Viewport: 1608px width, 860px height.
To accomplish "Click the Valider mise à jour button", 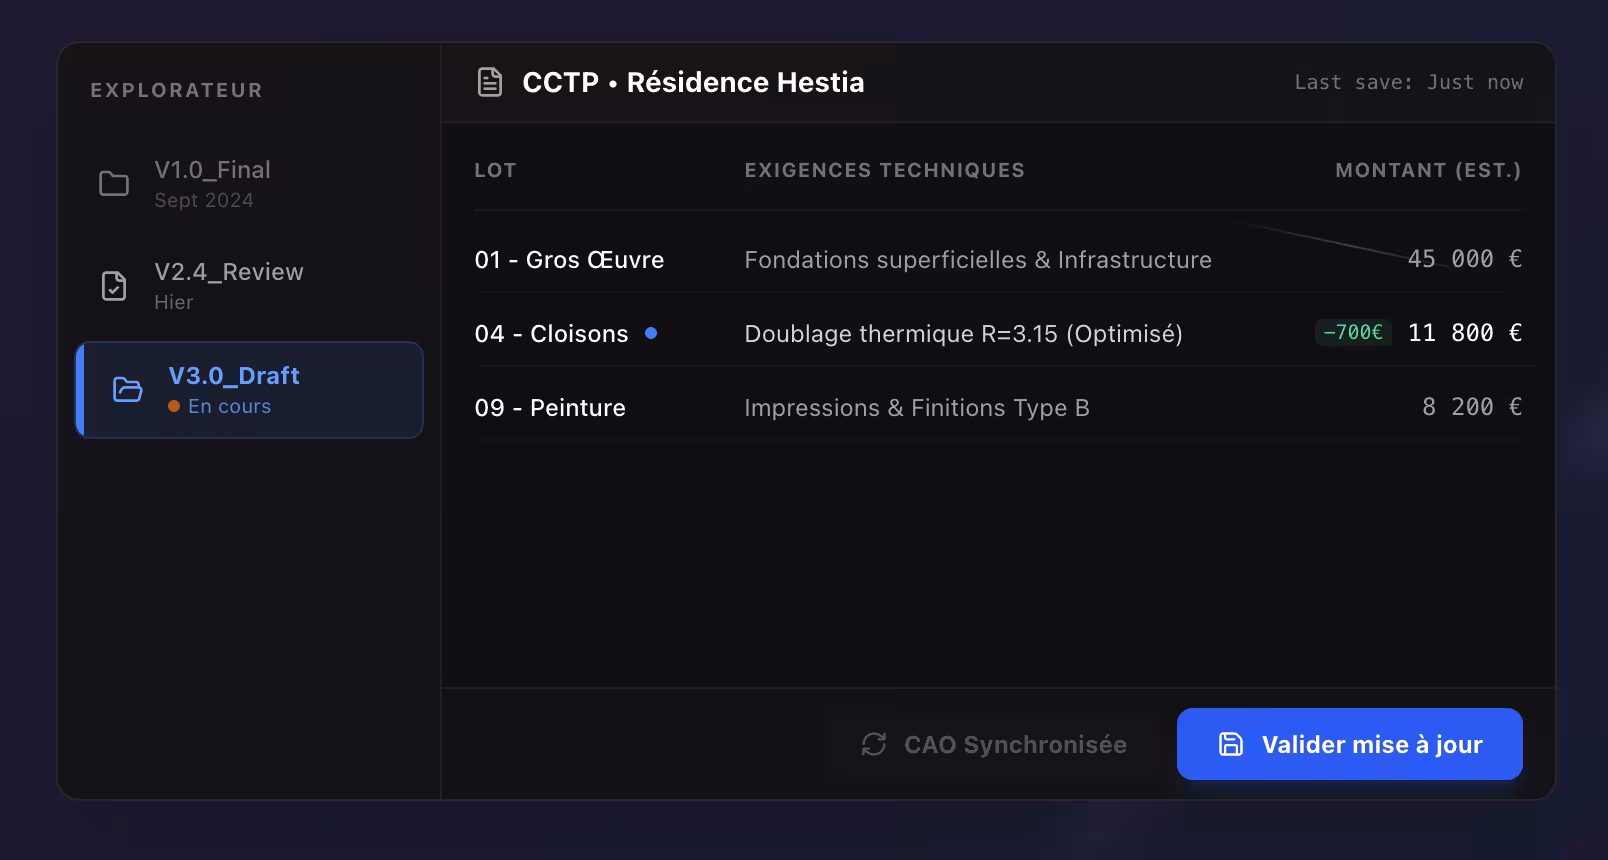I will [x=1350, y=744].
